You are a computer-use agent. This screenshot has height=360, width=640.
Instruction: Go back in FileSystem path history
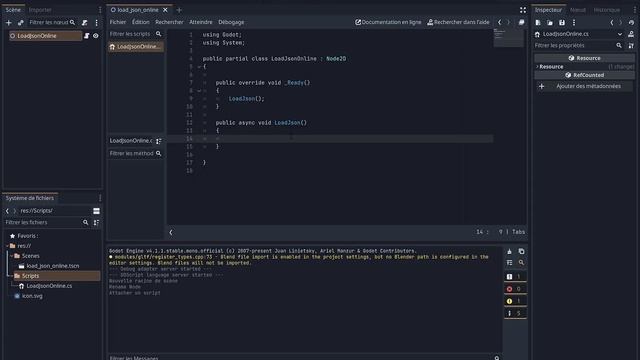click(x=7, y=211)
